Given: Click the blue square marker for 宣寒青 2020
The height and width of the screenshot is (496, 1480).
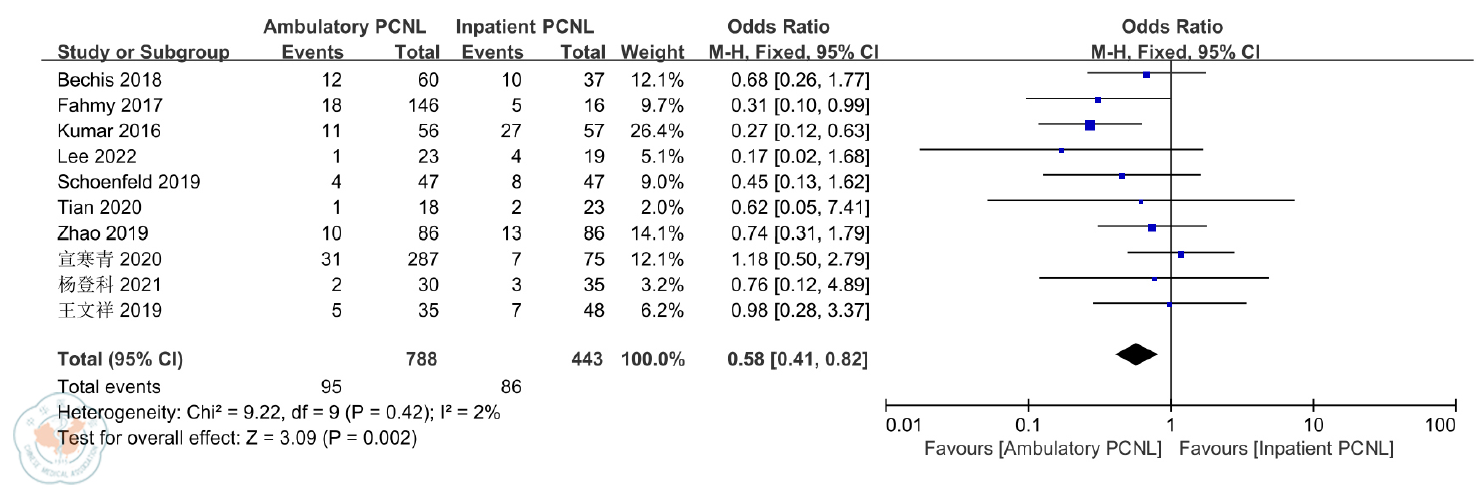Looking at the screenshot, I should (1181, 254).
